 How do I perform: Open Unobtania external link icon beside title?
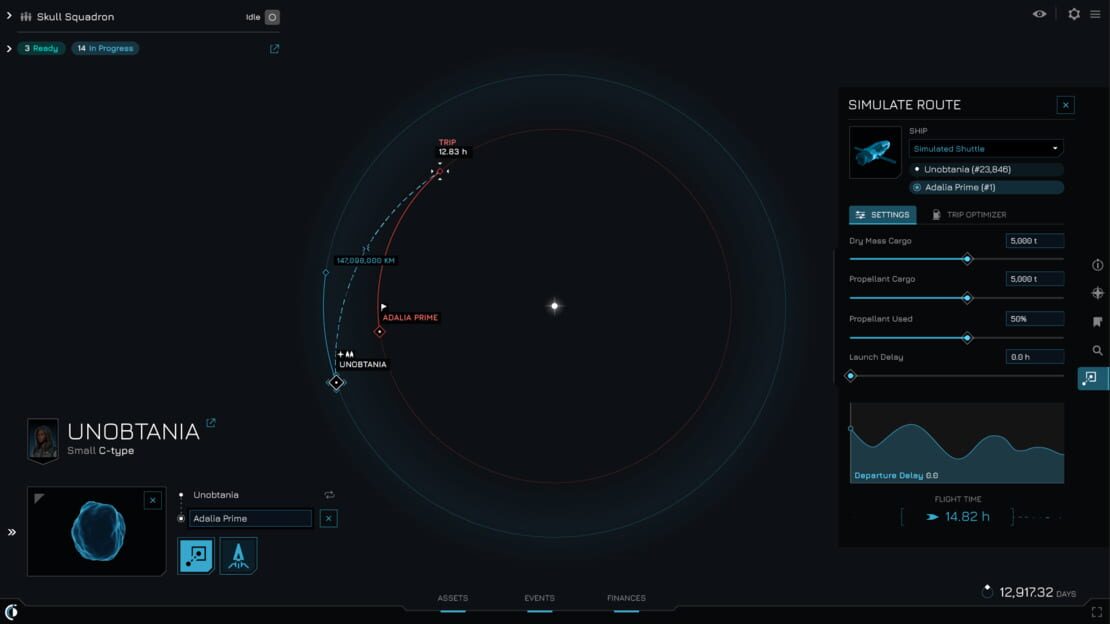(x=210, y=423)
